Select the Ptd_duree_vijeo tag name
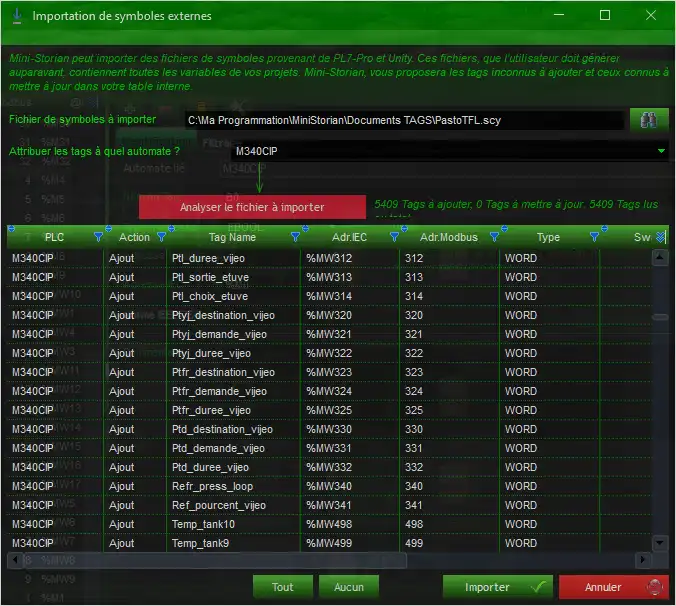 (x=210, y=467)
